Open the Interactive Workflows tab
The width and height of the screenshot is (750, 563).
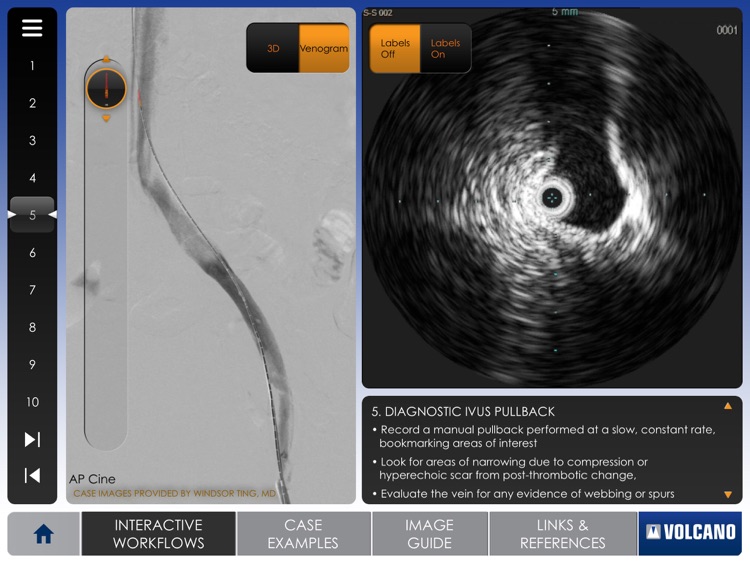coord(158,534)
